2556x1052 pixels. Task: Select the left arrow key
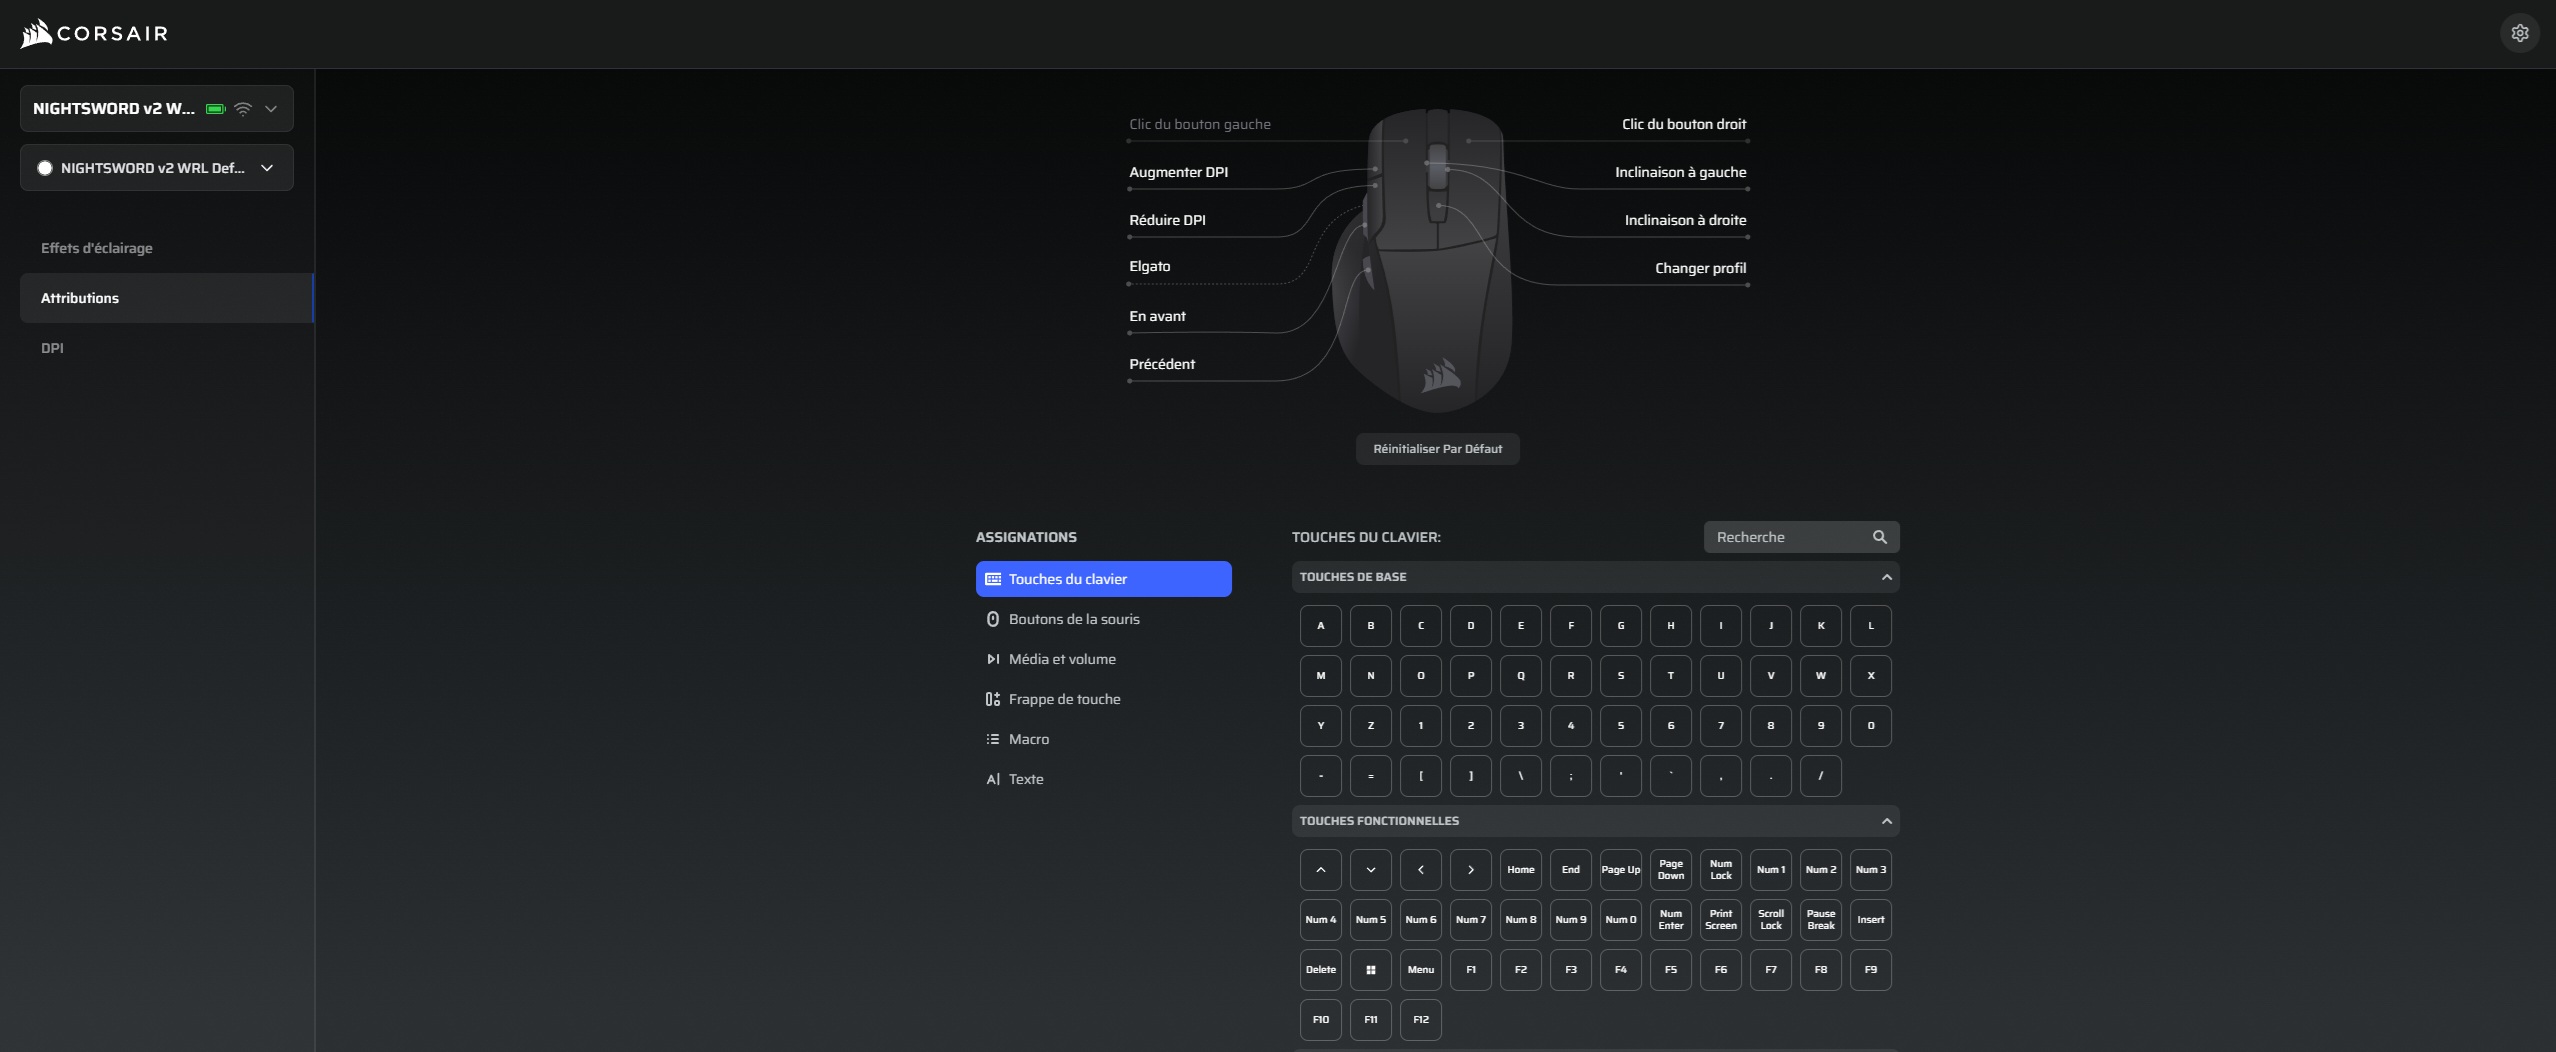tap(1421, 870)
